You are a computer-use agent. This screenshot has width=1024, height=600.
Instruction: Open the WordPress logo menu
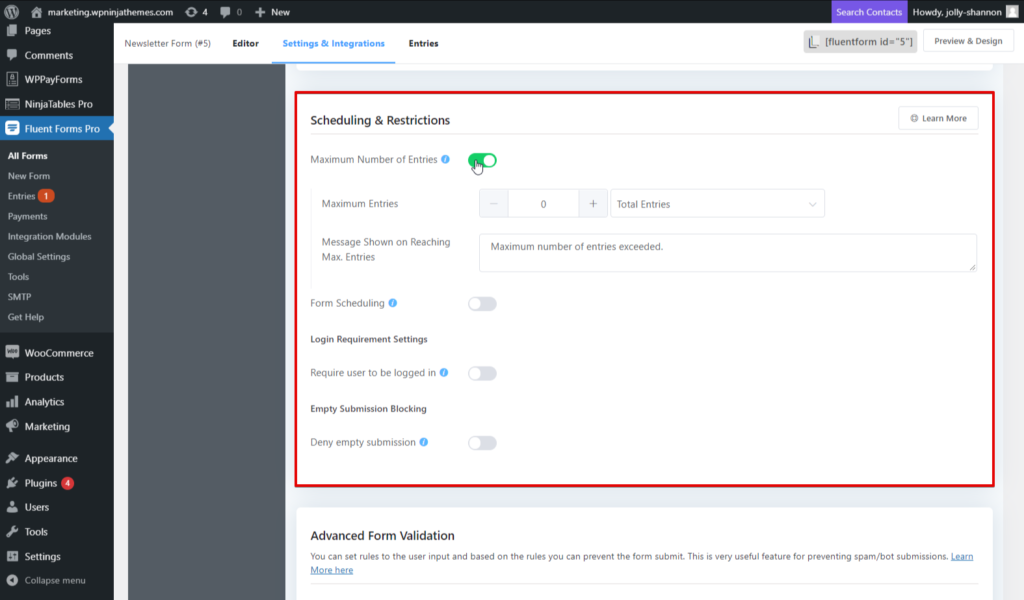[12, 12]
